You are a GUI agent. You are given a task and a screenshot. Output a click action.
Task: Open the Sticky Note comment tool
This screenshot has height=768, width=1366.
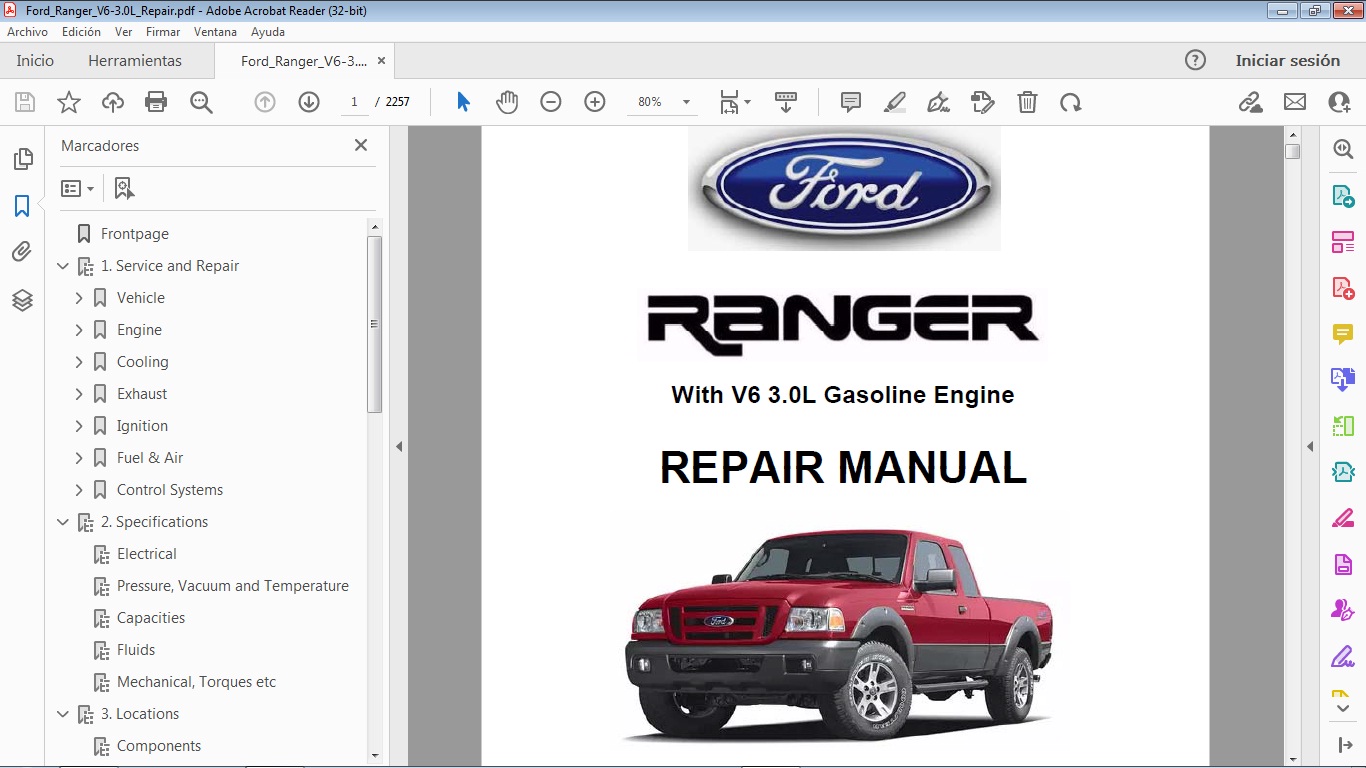[849, 101]
